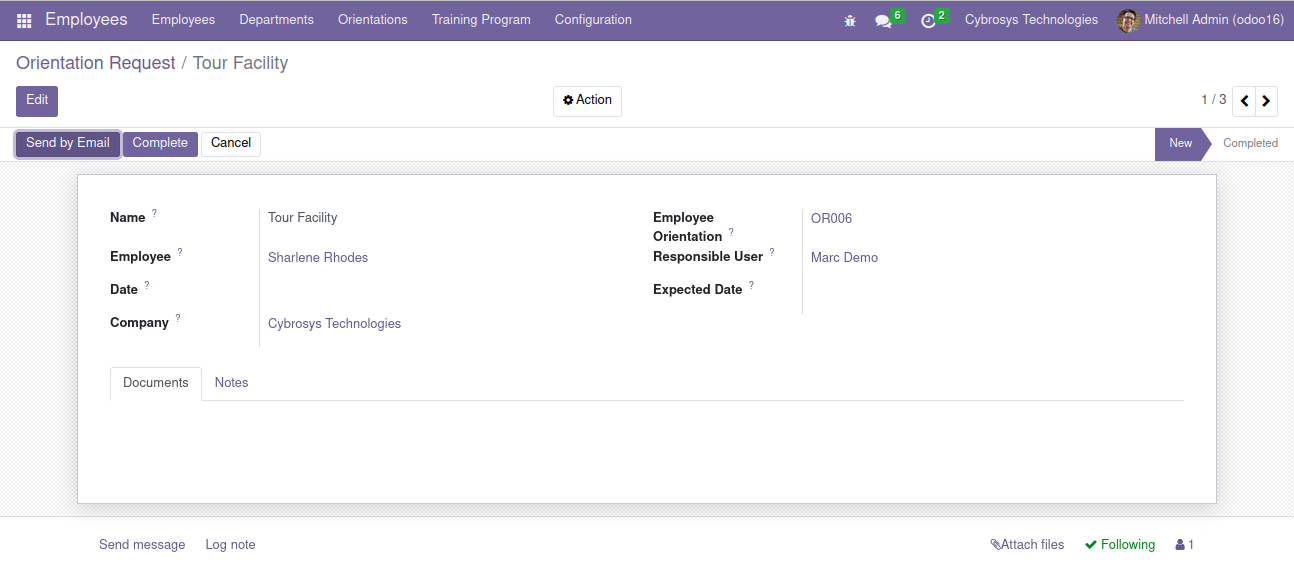Go back to the Orientation Request breadcrumb

point(96,63)
